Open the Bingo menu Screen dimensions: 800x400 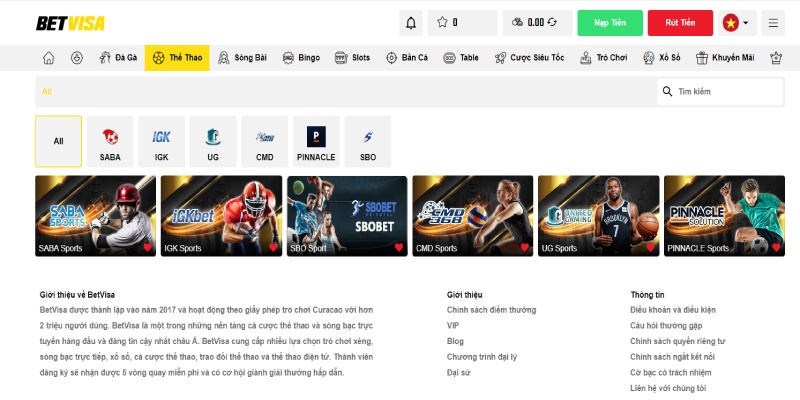[x=301, y=58]
